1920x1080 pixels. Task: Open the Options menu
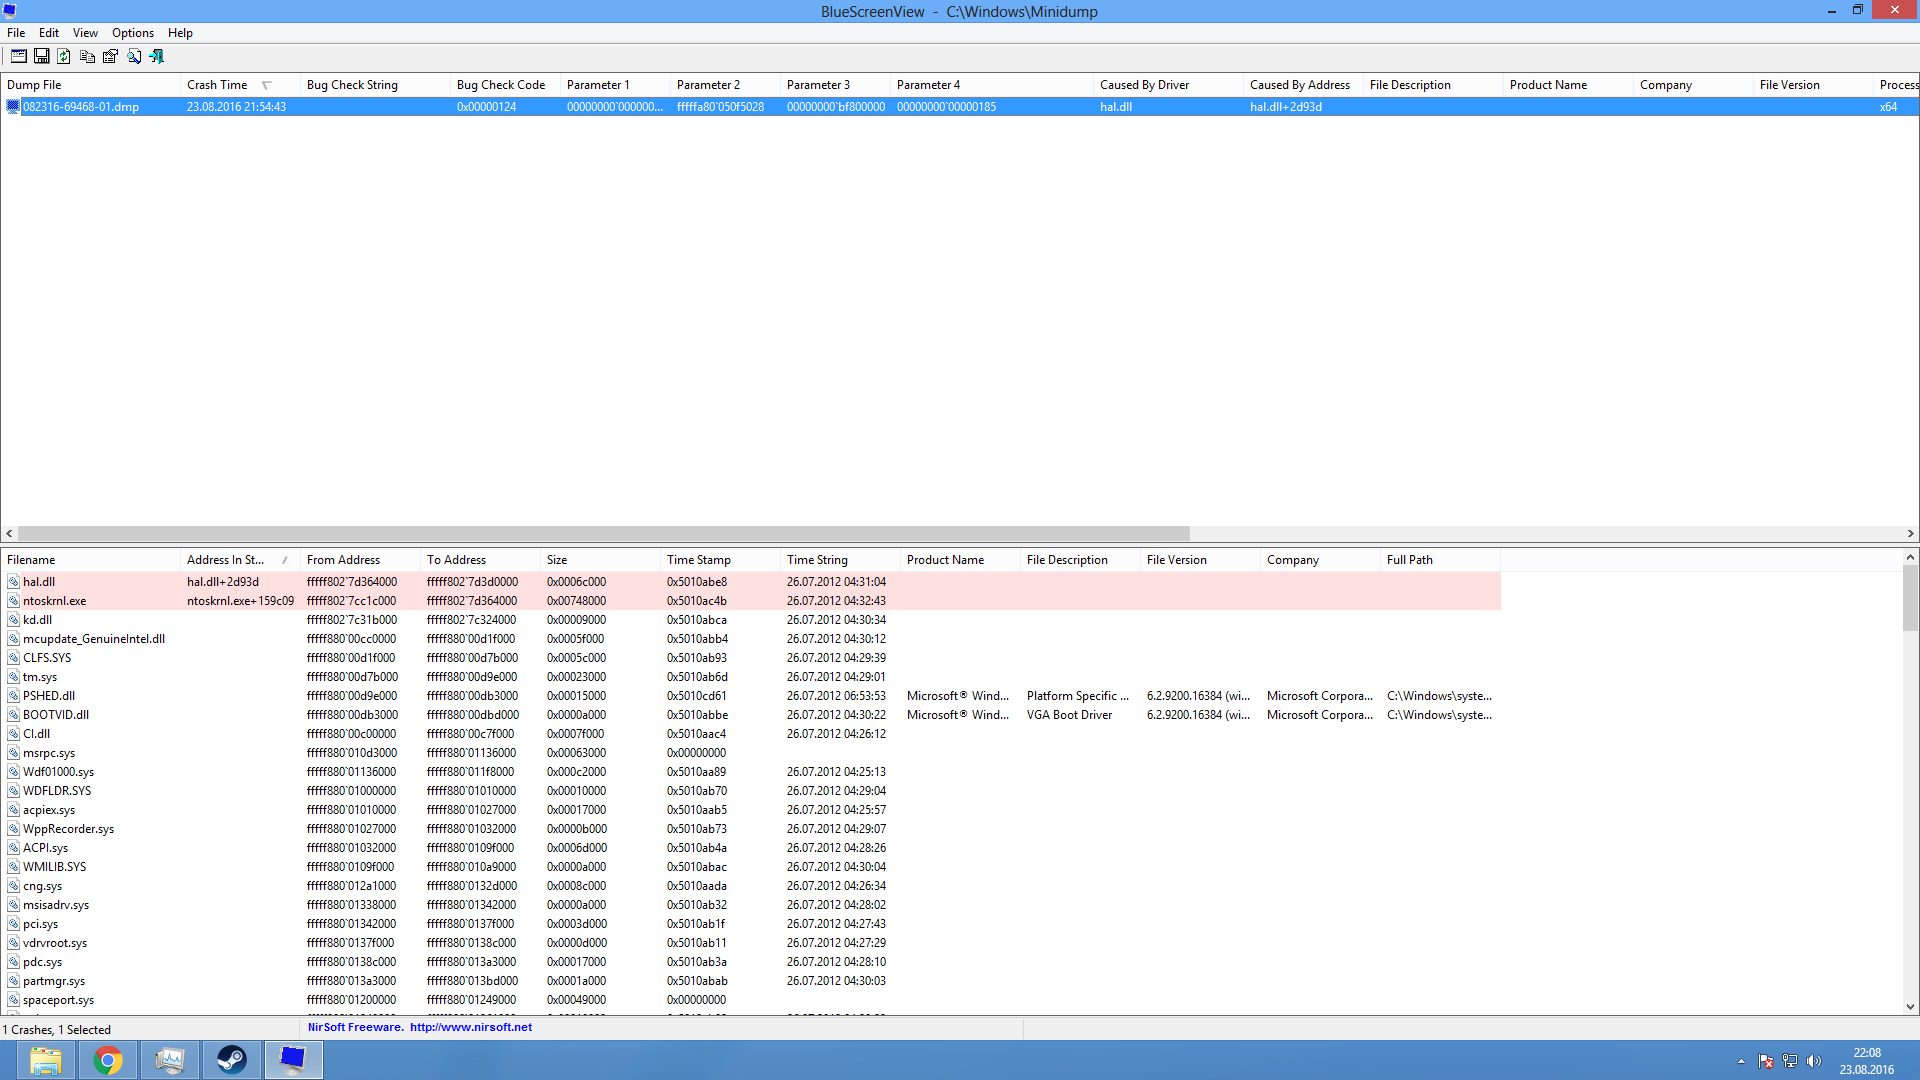(x=132, y=33)
